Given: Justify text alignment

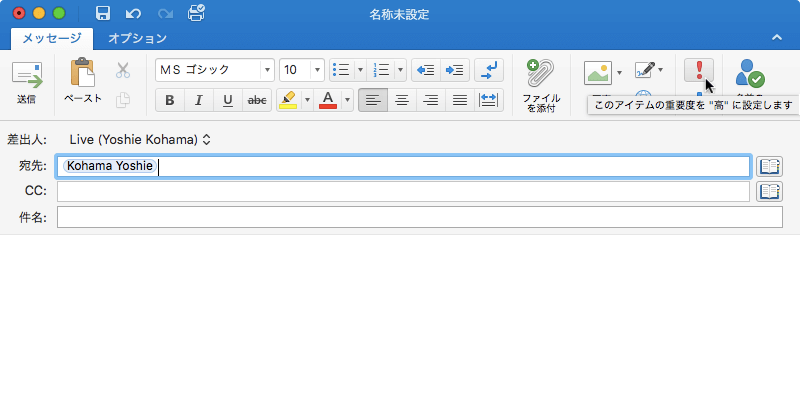Looking at the screenshot, I should tap(460, 100).
